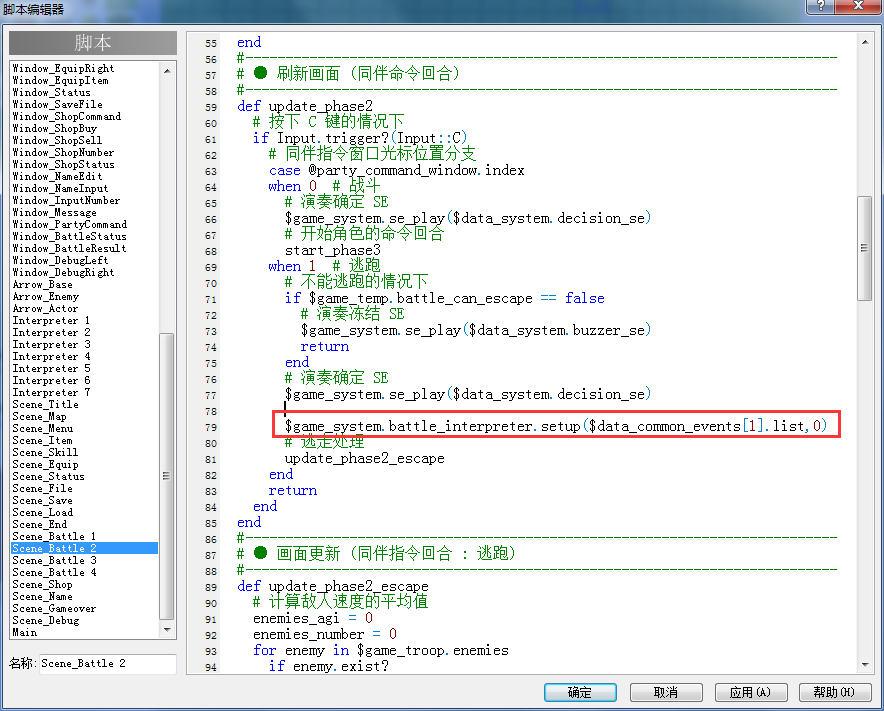Open help with 帮助(H) button
Image resolution: width=884 pixels, height=711 pixels.
click(835, 692)
